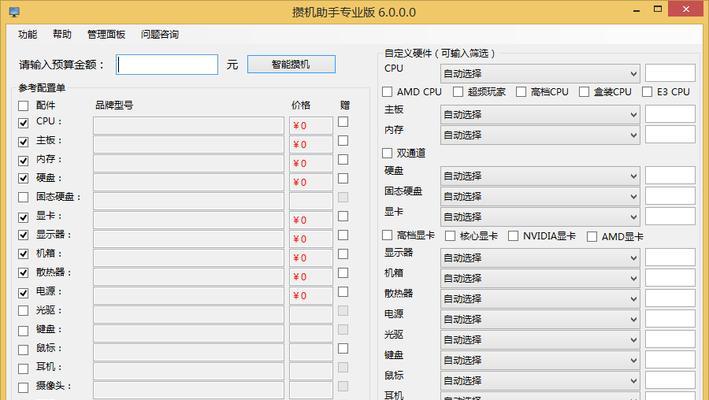
Task: Check the 鼠标 component checkbox
Action: click(23, 350)
